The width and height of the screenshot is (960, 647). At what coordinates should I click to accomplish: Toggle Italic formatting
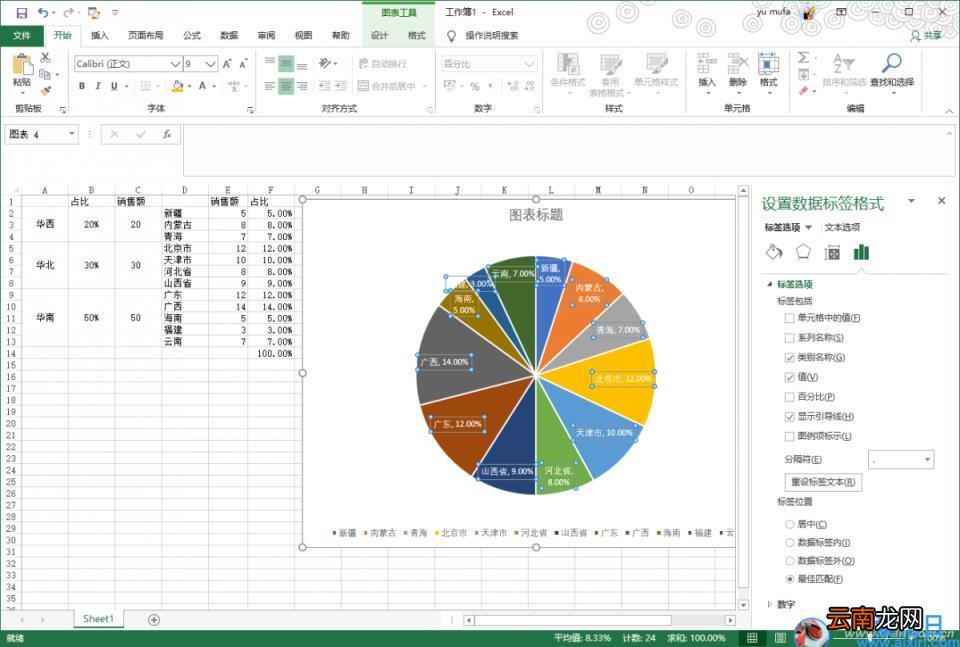click(x=97, y=86)
